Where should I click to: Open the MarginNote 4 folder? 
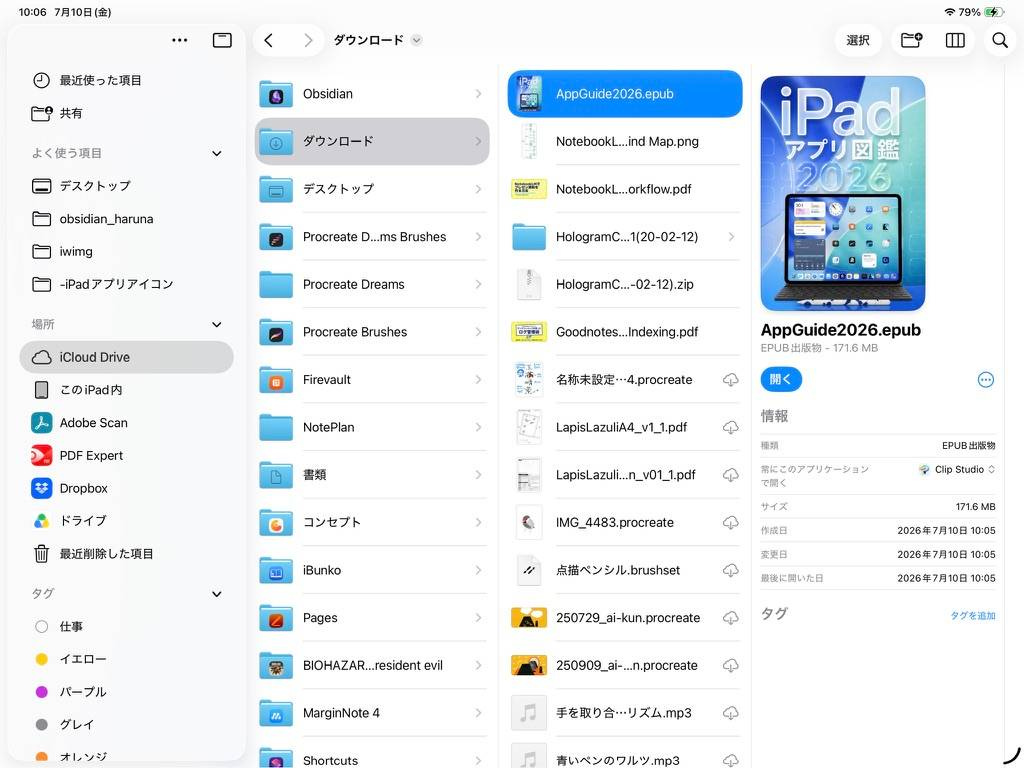pyautogui.click(x=372, y=712)
